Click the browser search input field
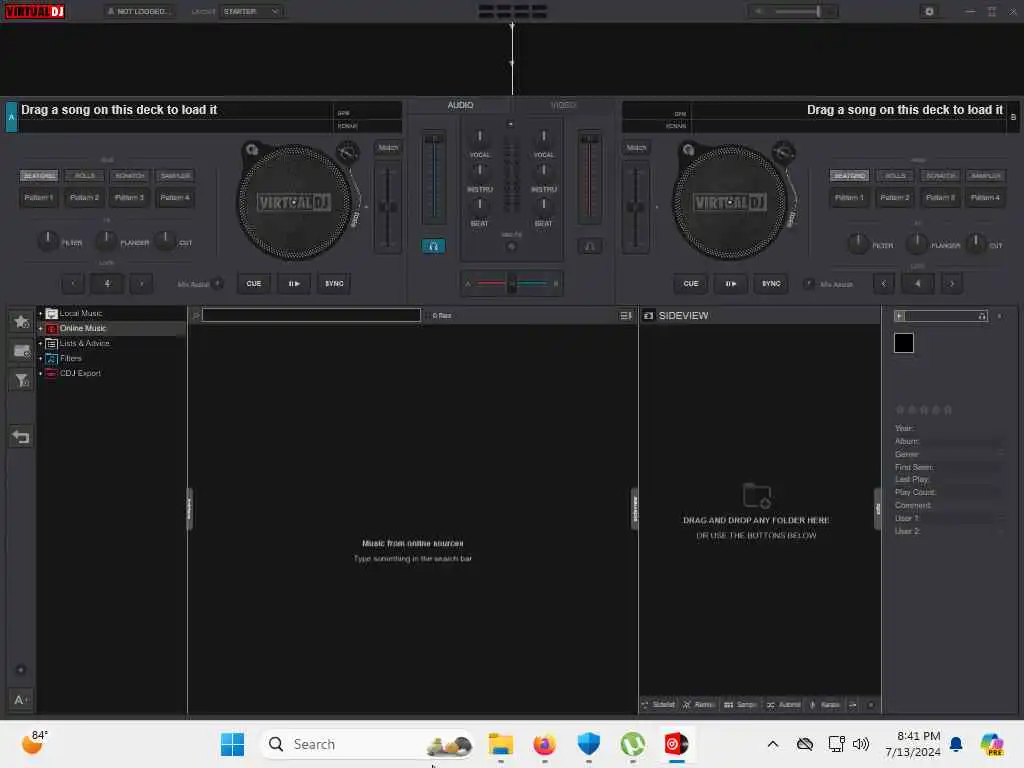The height and width of the screenshot is (768, 1024). coord(311,315)
